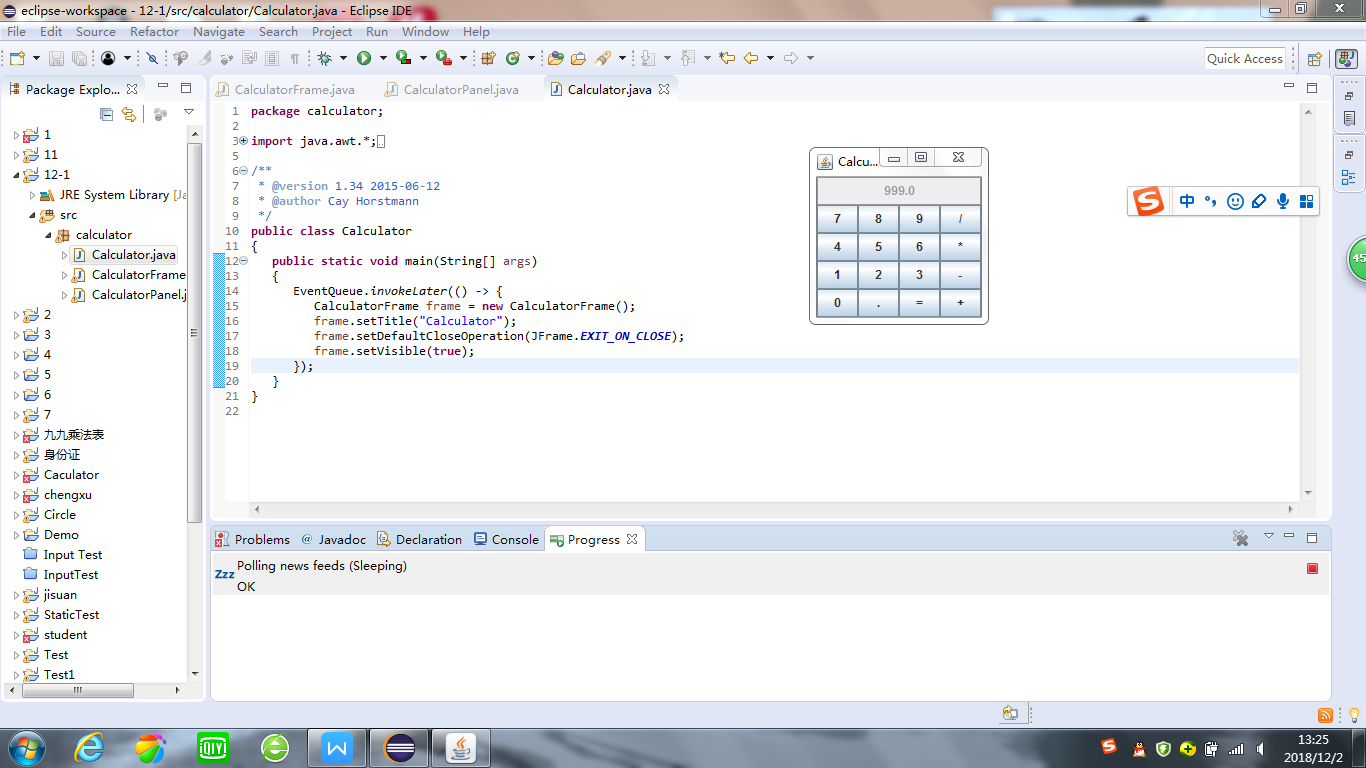The width and height of the screenshot is (1366, 768).
Task: Select the 九九乘法表 project
Action: [x=74, y=435]
